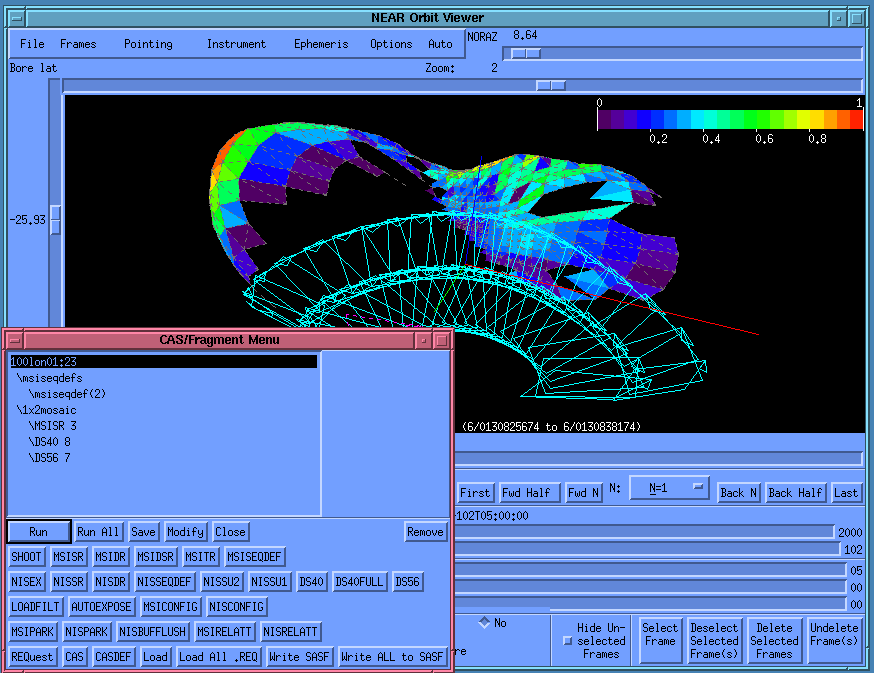Click the MSIDR command button
This screenshot has height=673, width=874.
tap(110, 556)
